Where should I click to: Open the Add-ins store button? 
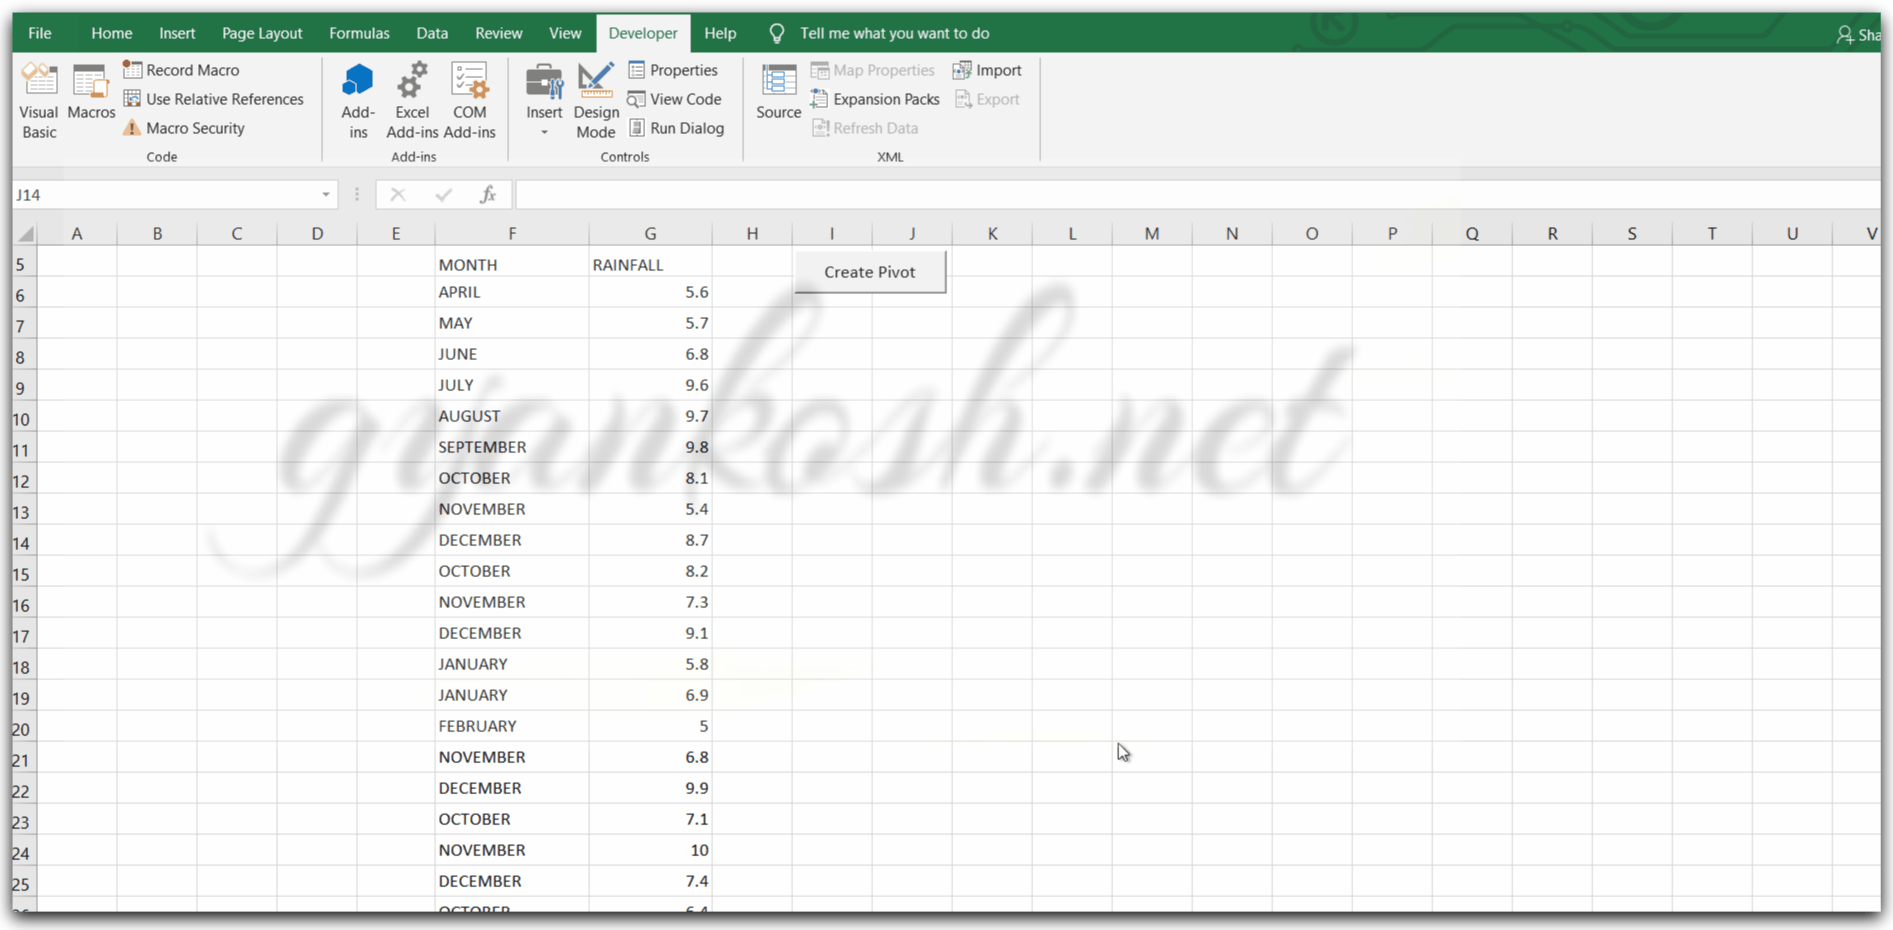coord(358,100)
